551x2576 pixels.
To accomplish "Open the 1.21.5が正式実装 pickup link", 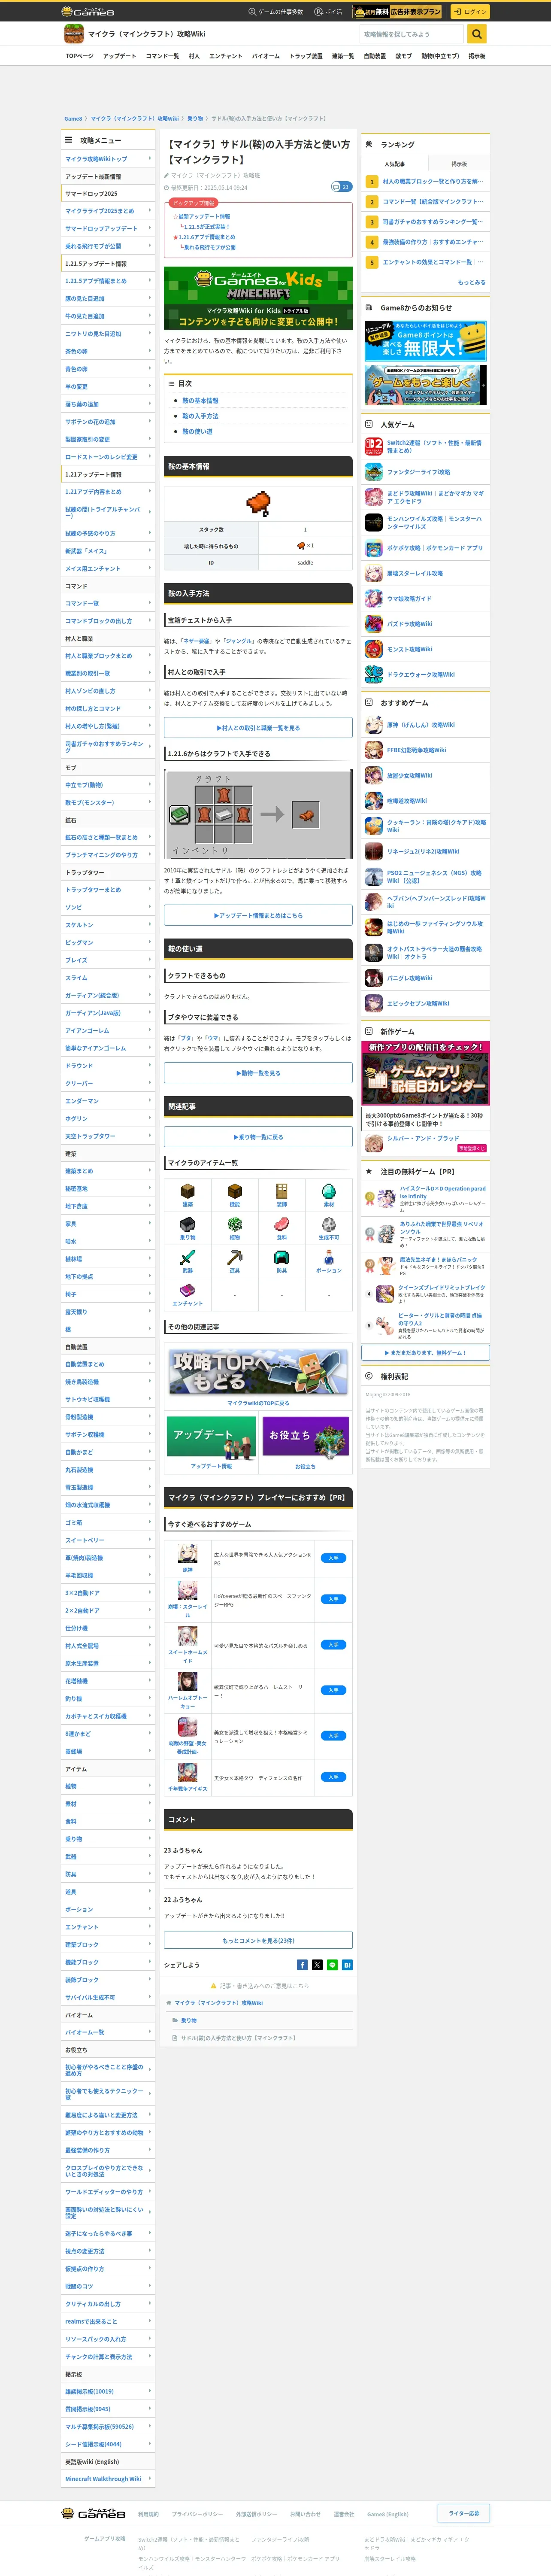I will click(x=207, y=227).
